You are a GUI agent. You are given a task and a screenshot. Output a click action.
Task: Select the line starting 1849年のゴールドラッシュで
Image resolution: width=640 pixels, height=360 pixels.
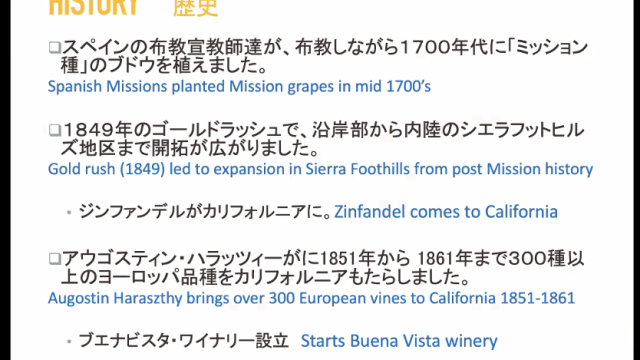(x=324, y=130)
